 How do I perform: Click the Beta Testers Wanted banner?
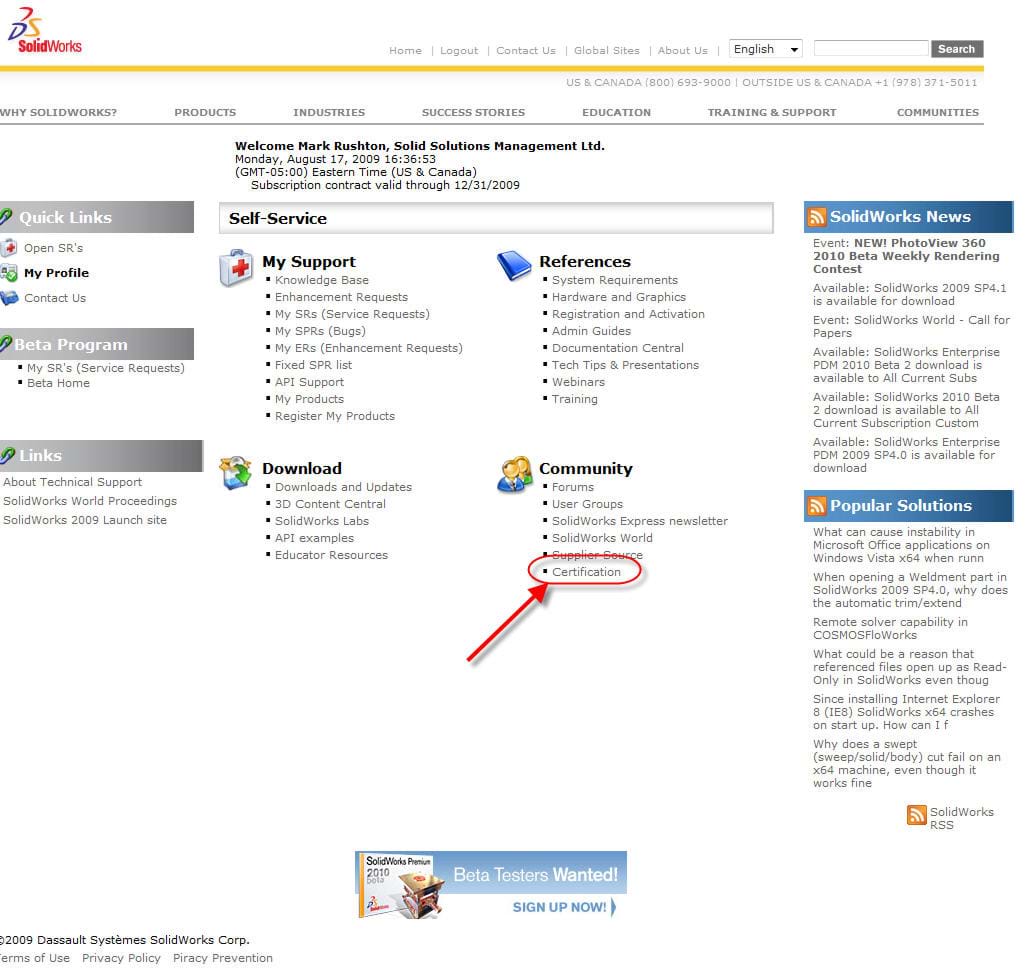point(490,884)
